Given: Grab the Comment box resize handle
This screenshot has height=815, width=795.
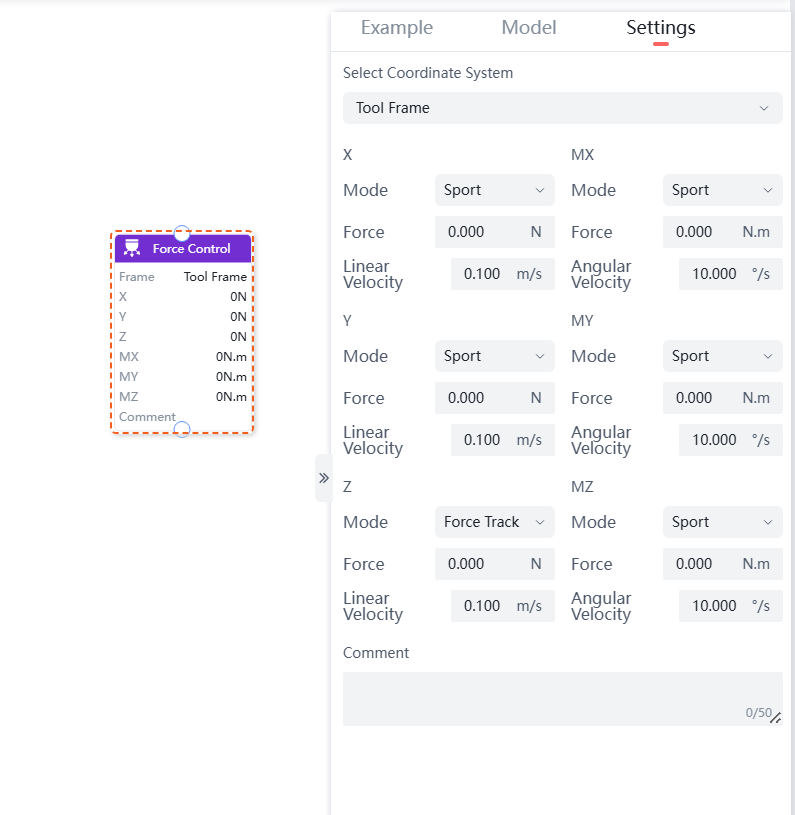Looking at the screenshot, I should 775,717.
